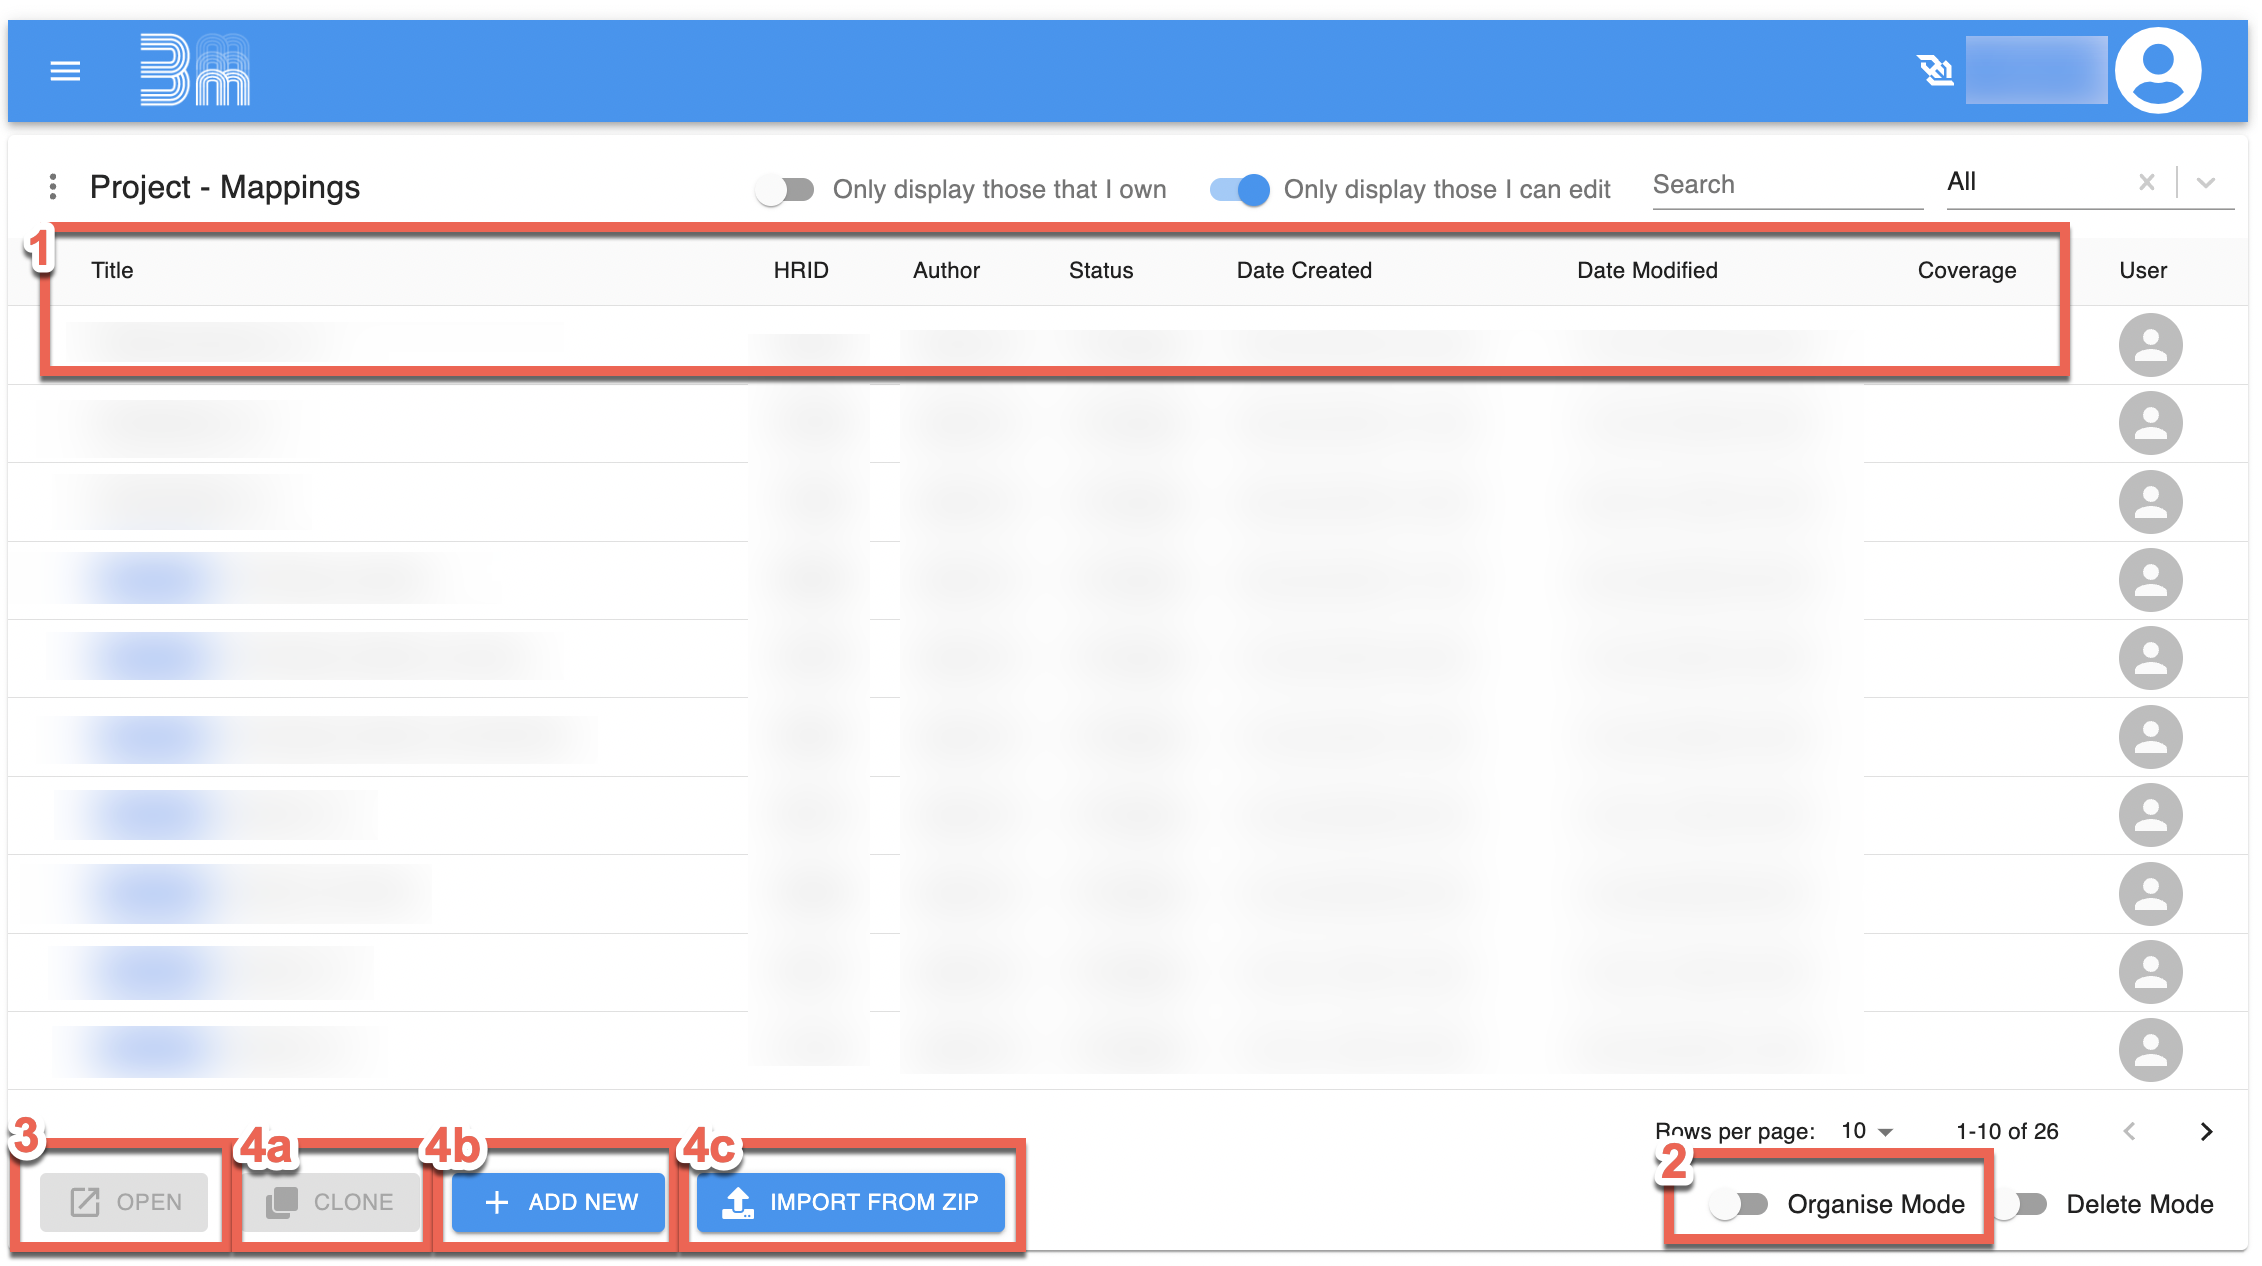Enable Organise Mode switch

pos(1739,1204)
